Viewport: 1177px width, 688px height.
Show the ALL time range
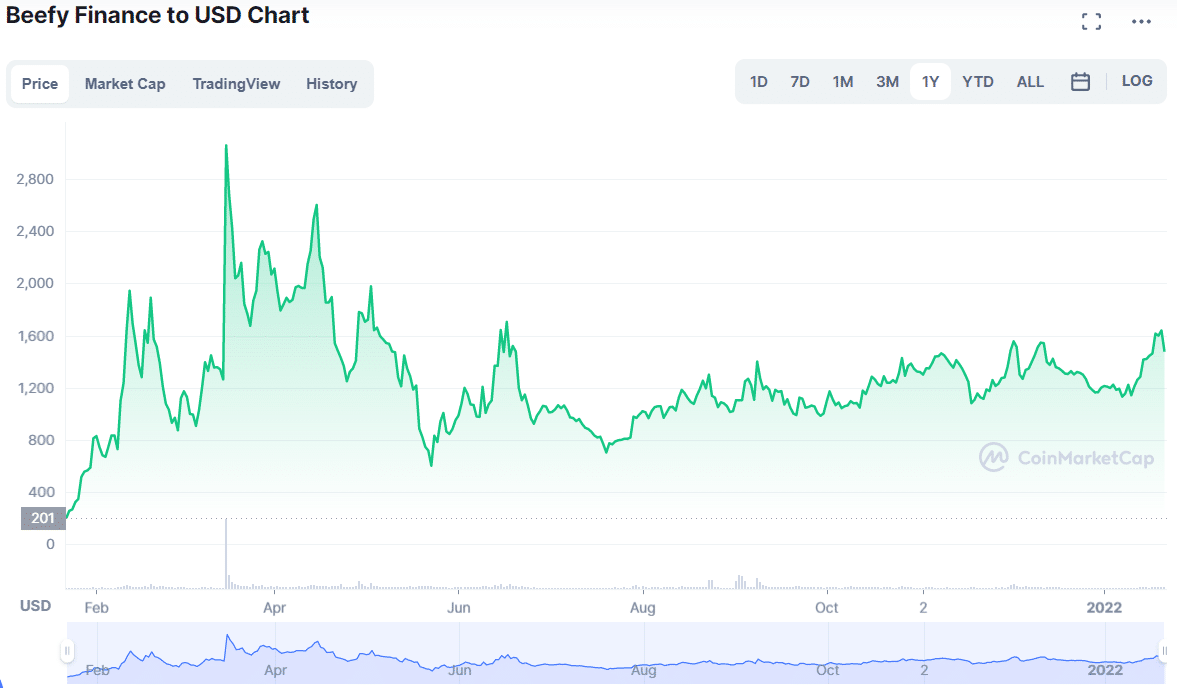click(x=1030, y=82)
